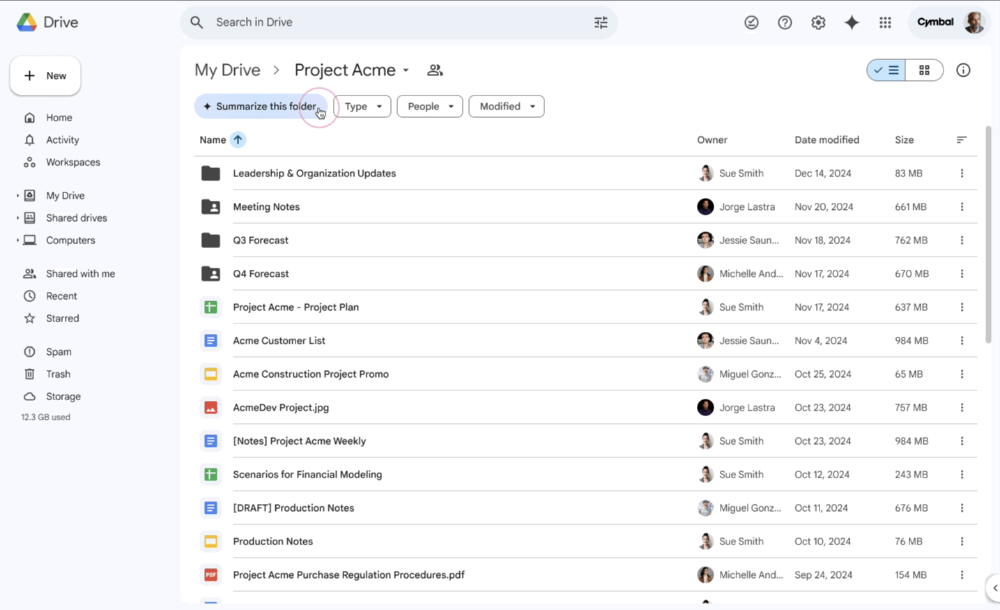This screenshot has height=610, width=1000.
Task: Click the search magnifier icon
Action: 196,22
